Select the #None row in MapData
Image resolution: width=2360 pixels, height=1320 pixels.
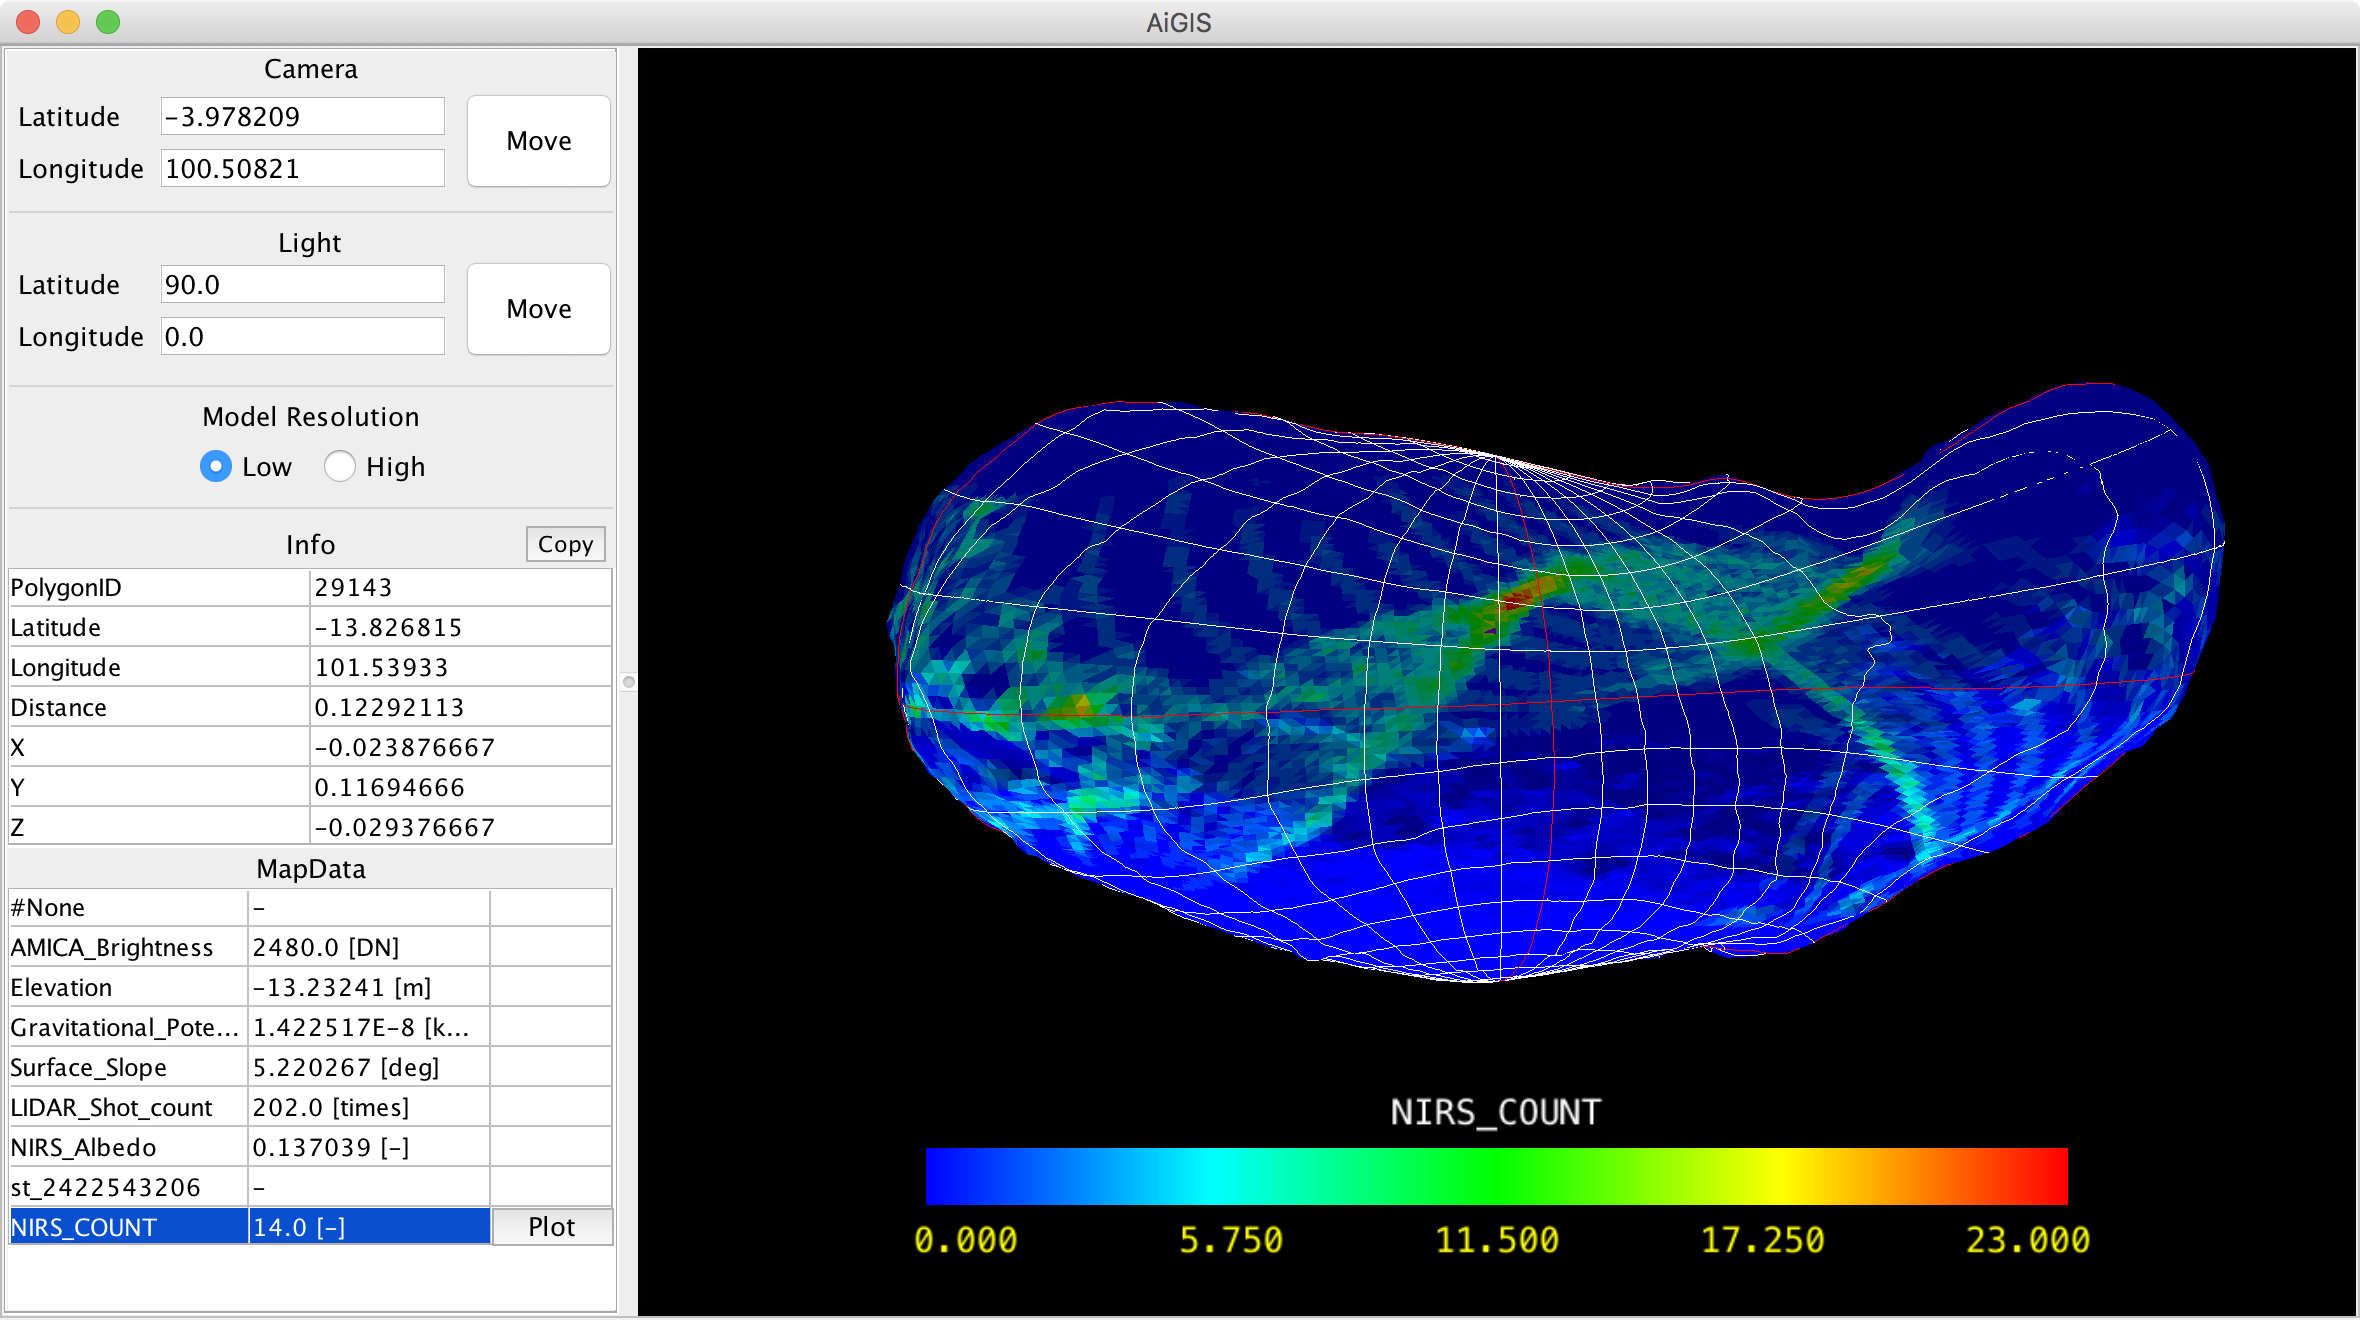(x=128, y=908)
